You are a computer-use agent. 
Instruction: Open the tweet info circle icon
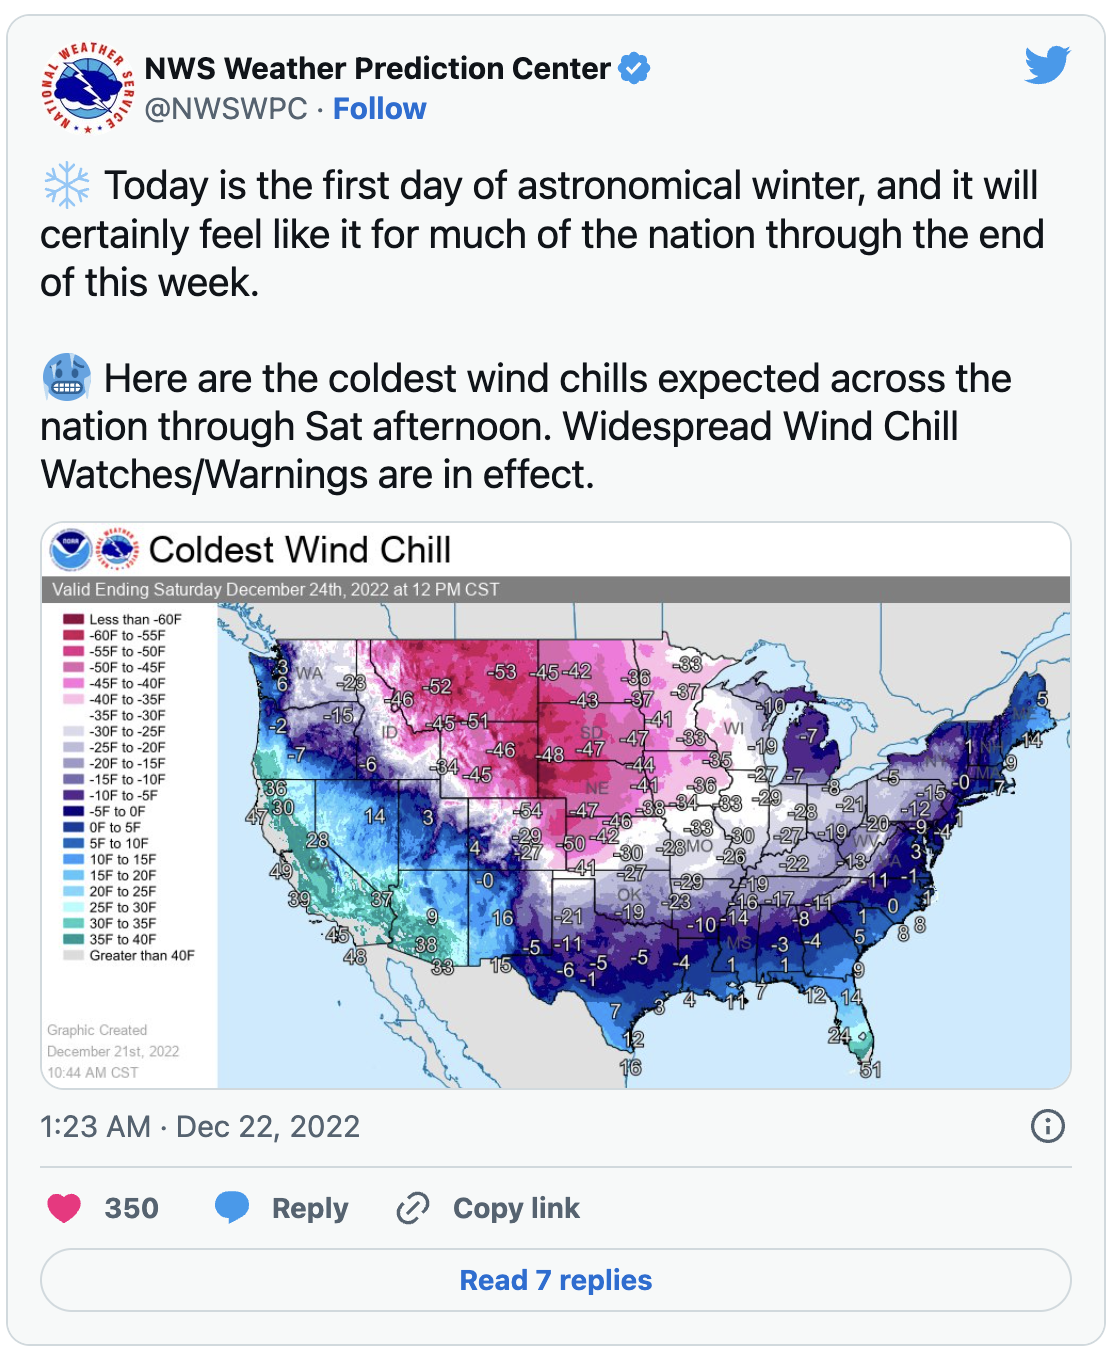(1047, 1126)
